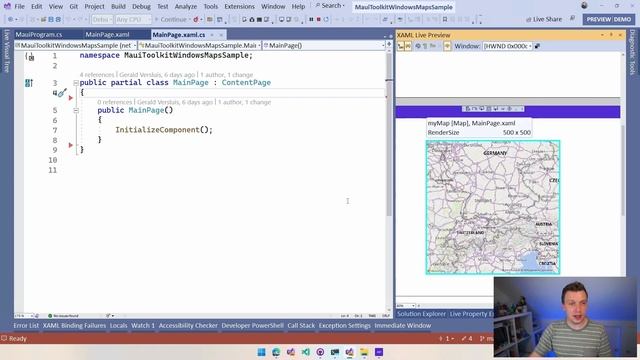640x360 pixels.
Task: Open the View menu
Action: pyautogui.click(x=56, y=7)
